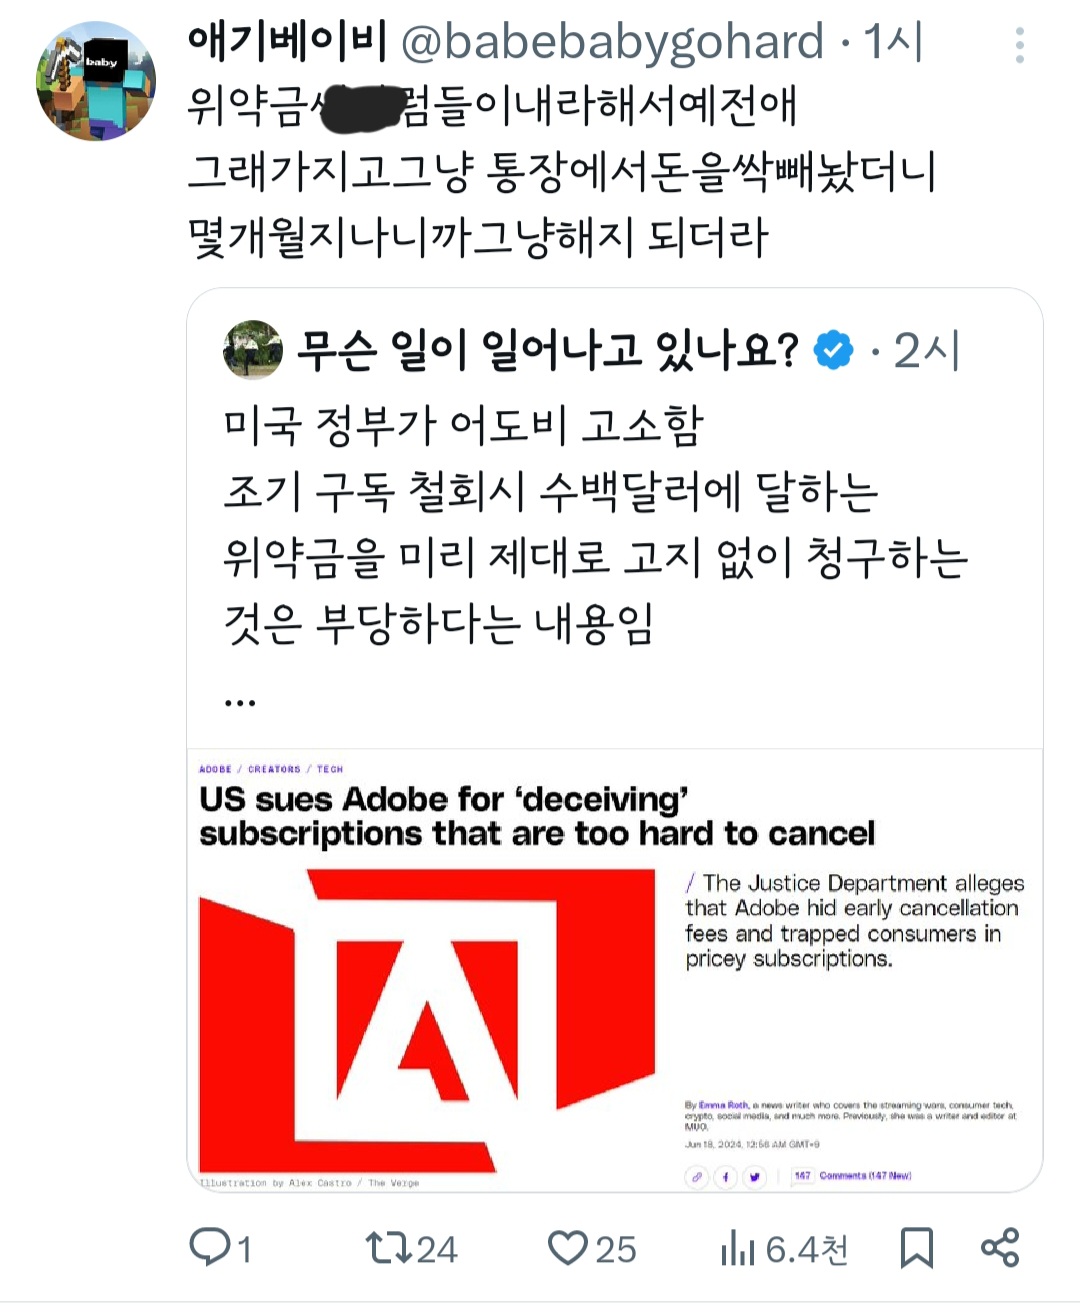Image resolution: width=1080 pixels, height=1313 pixels.
Task: Open the three-dot more options menu
Action: point(1019,45)
